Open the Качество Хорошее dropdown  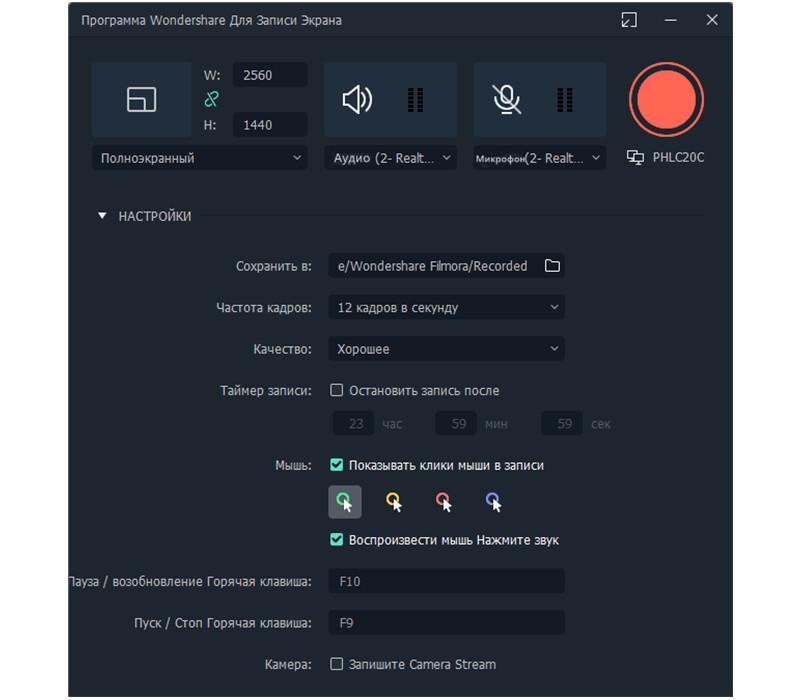(446, 349)
